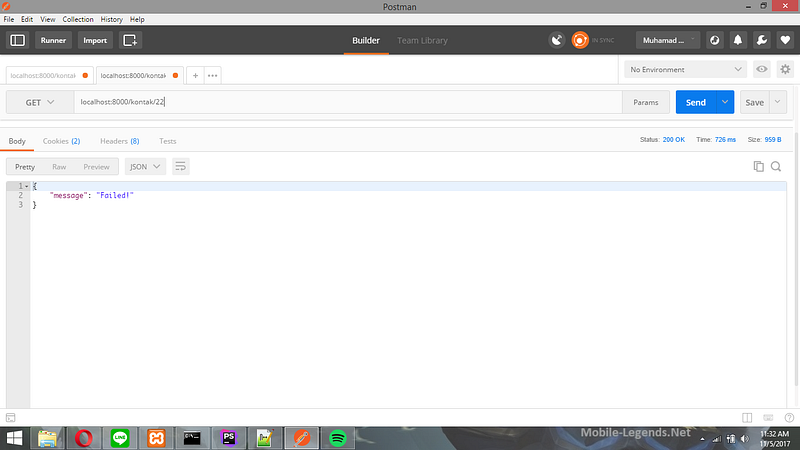
Task: Open LINE app from taskbar
Action: click(120, 438)
